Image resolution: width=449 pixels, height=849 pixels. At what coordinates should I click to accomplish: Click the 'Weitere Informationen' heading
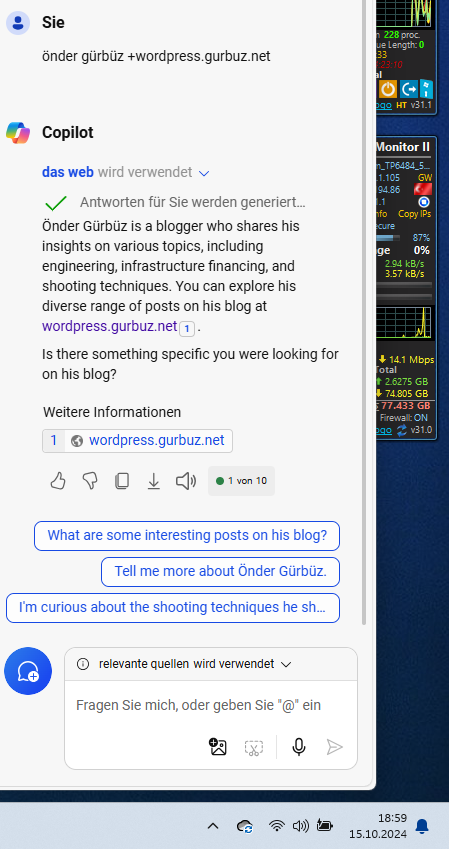point(112,412)
